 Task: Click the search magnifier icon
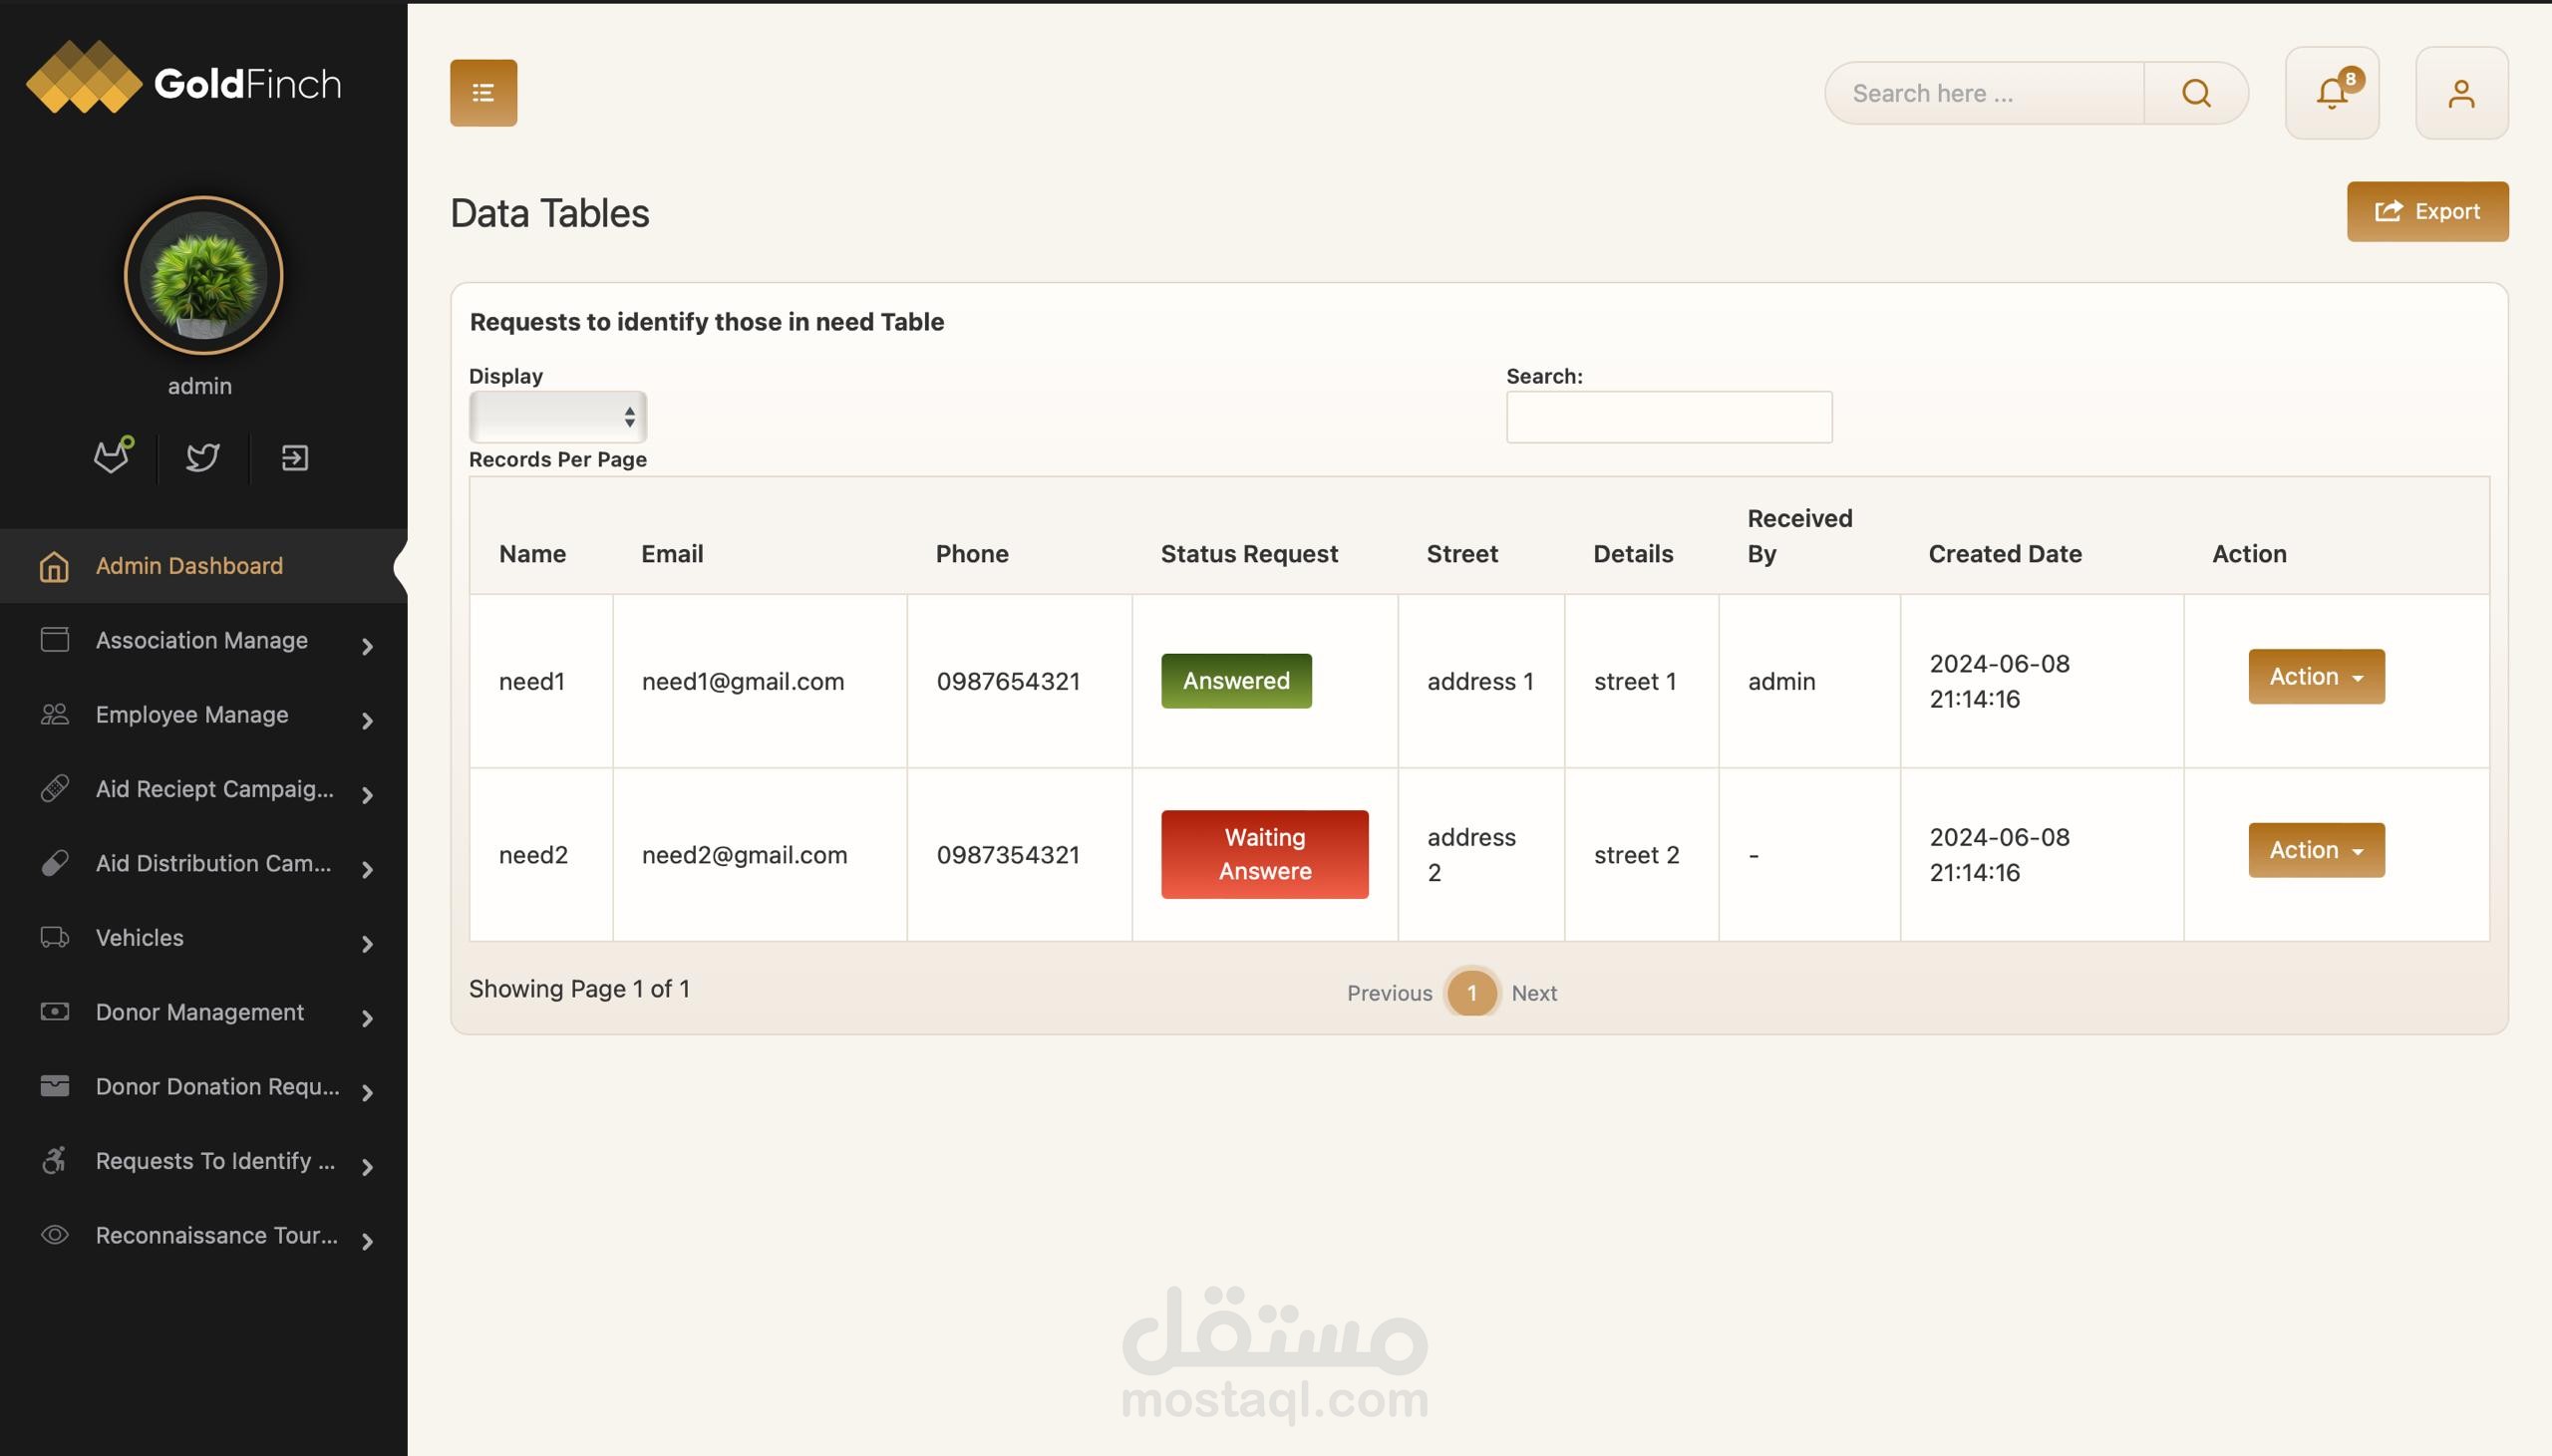(x=2196, y=93)
